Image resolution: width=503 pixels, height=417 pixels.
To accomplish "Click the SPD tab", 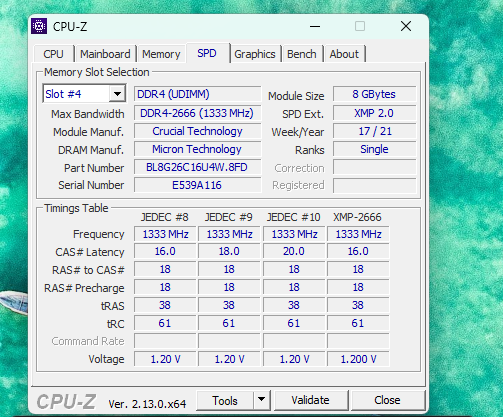I will click(207, 53).
